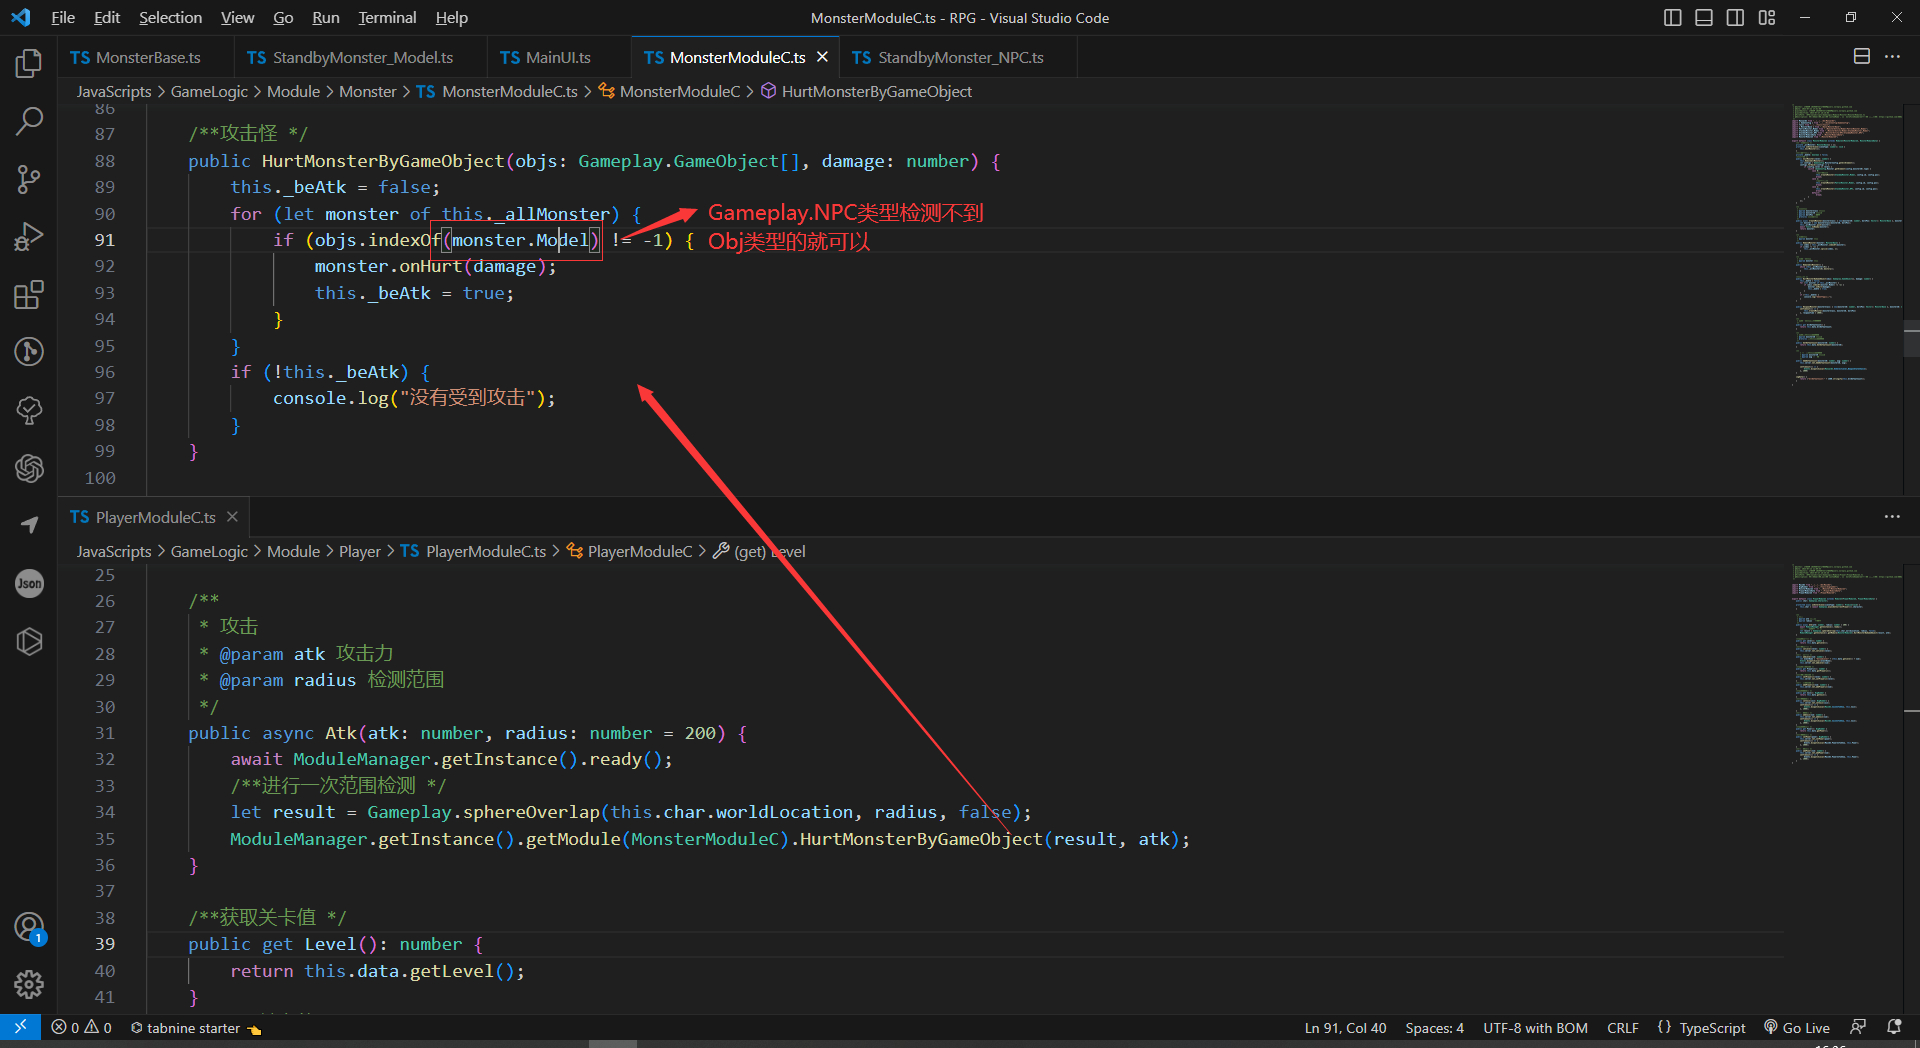Open the Json extension icon in activity bar
This screenshot has height=1048, width=1920.
[29, 583]
